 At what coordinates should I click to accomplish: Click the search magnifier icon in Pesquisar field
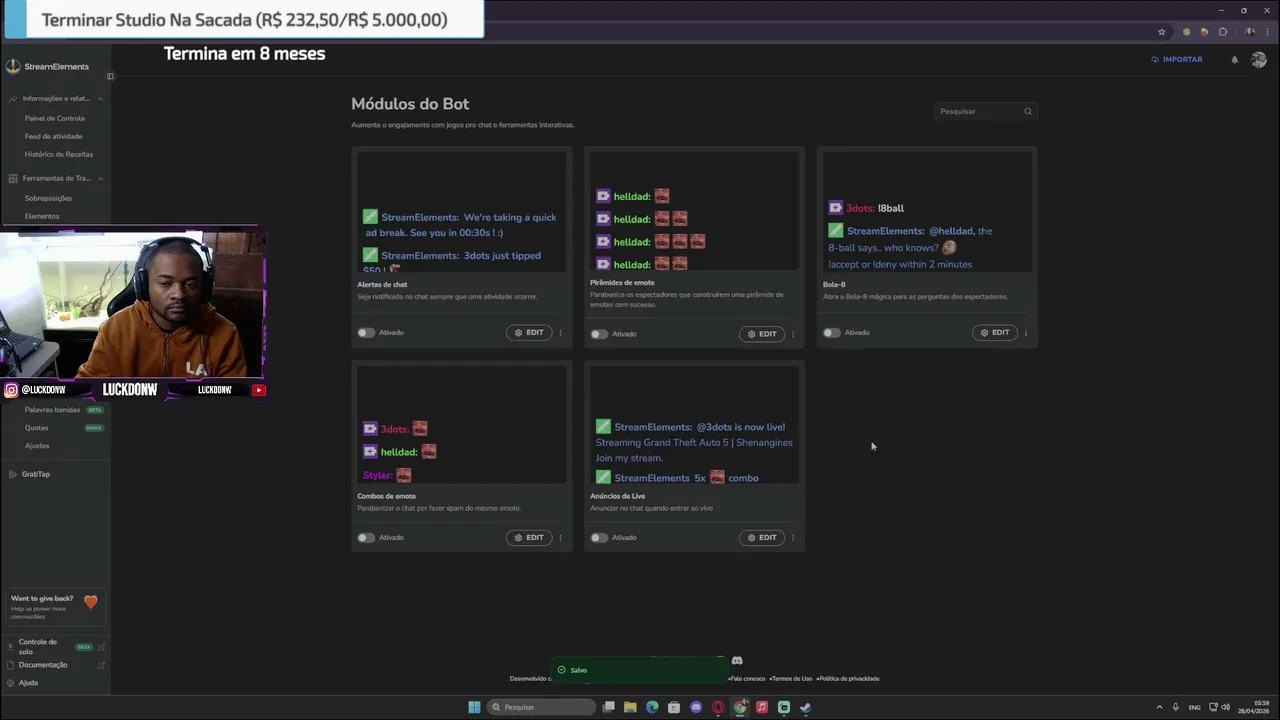(1028, 111)
